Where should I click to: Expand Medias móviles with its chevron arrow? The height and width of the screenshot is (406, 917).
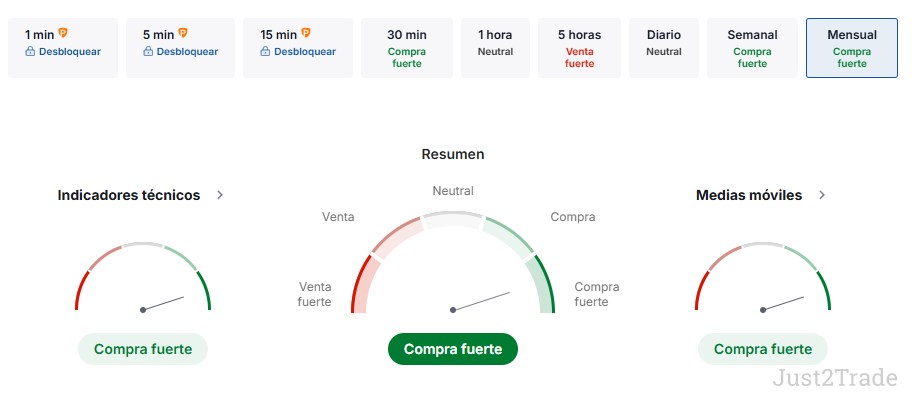coord(822,195)
